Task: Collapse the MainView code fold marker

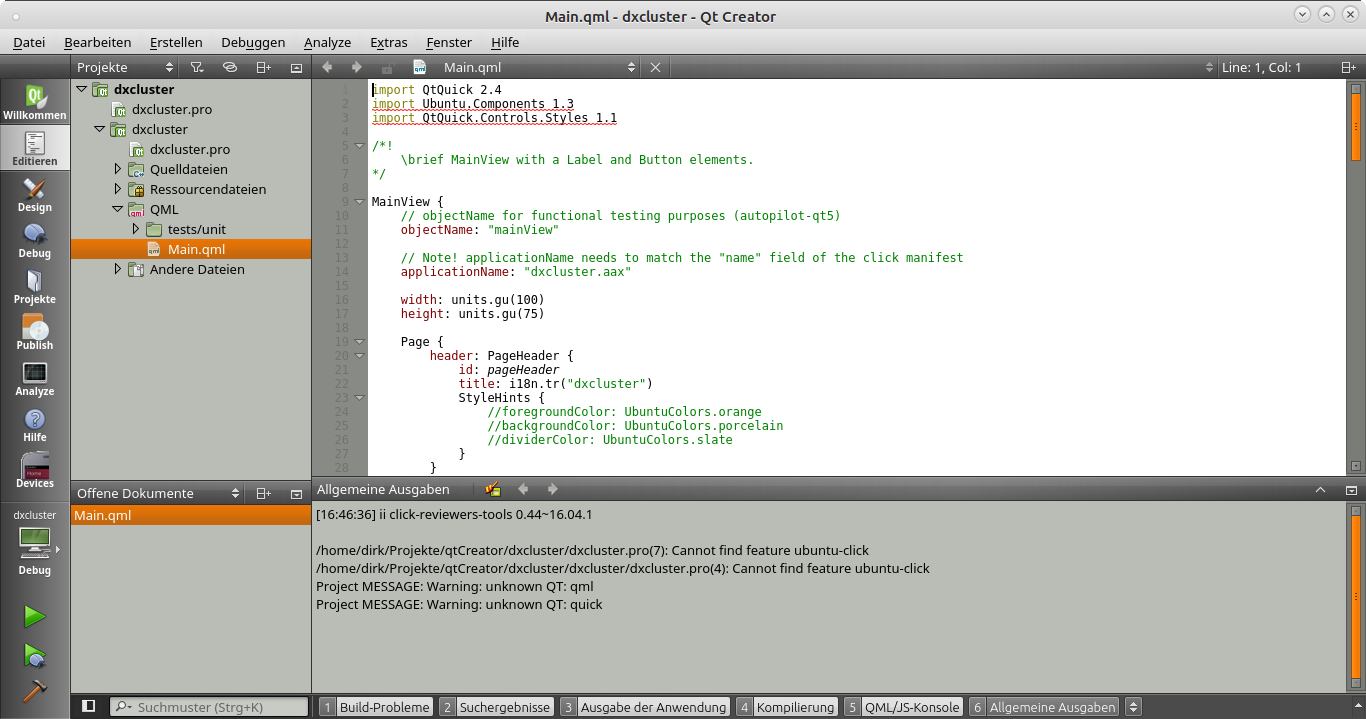Action: pos(359,201)
